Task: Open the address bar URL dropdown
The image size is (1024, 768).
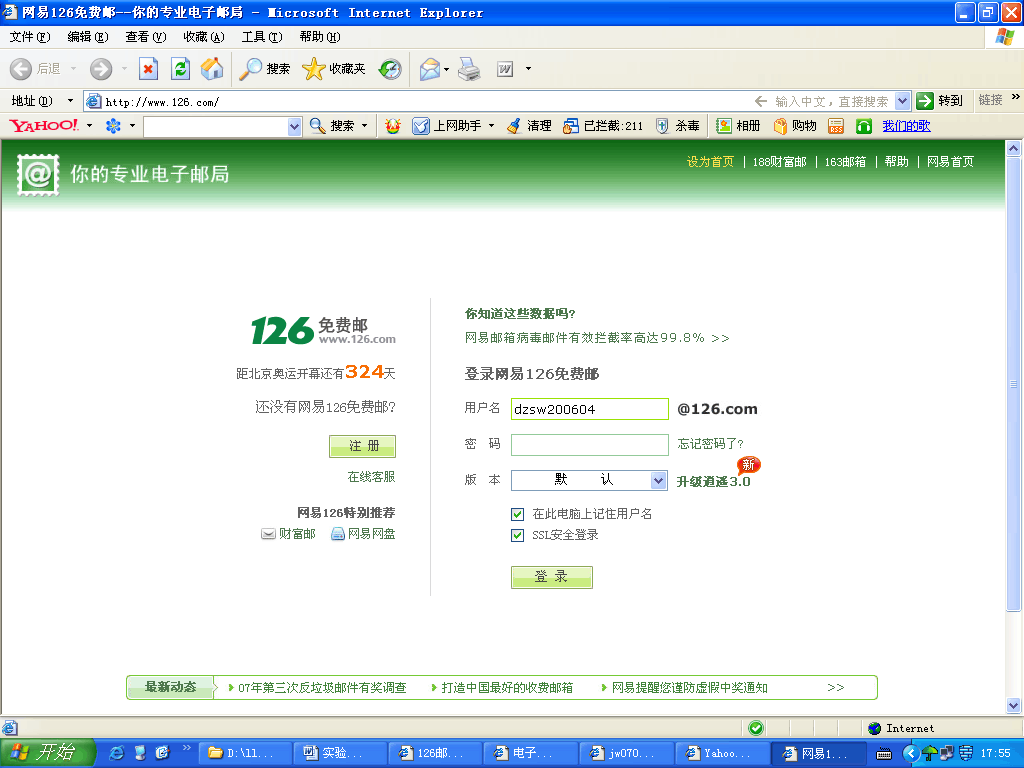Action: tap(902, 101)
